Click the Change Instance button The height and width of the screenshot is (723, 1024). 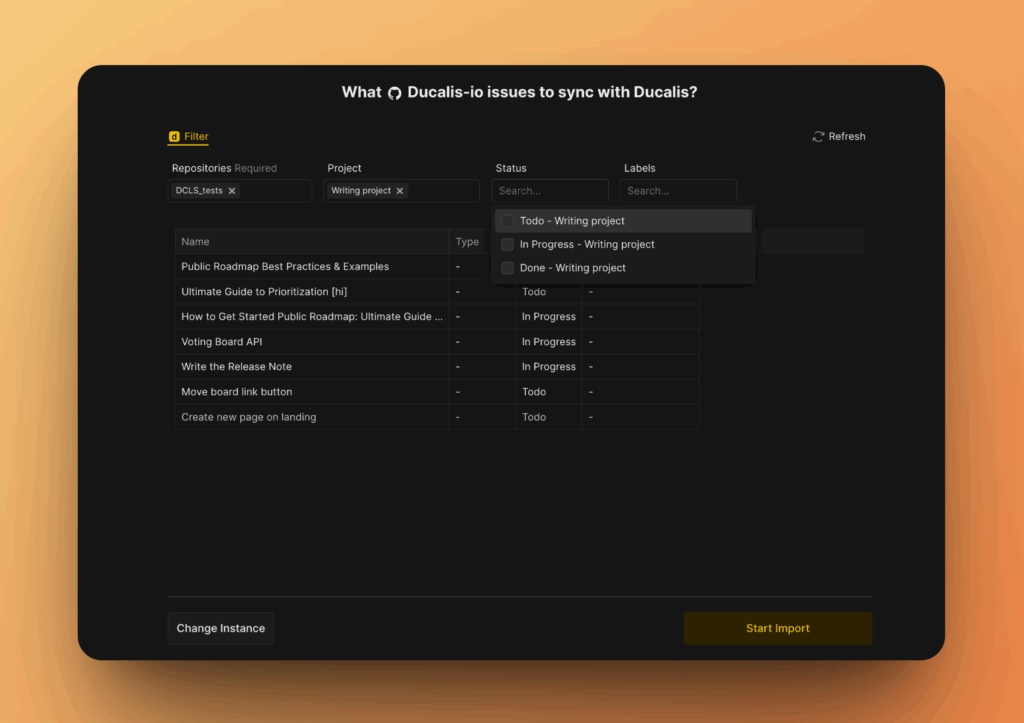pyautogui.click(x=221, y=628)
